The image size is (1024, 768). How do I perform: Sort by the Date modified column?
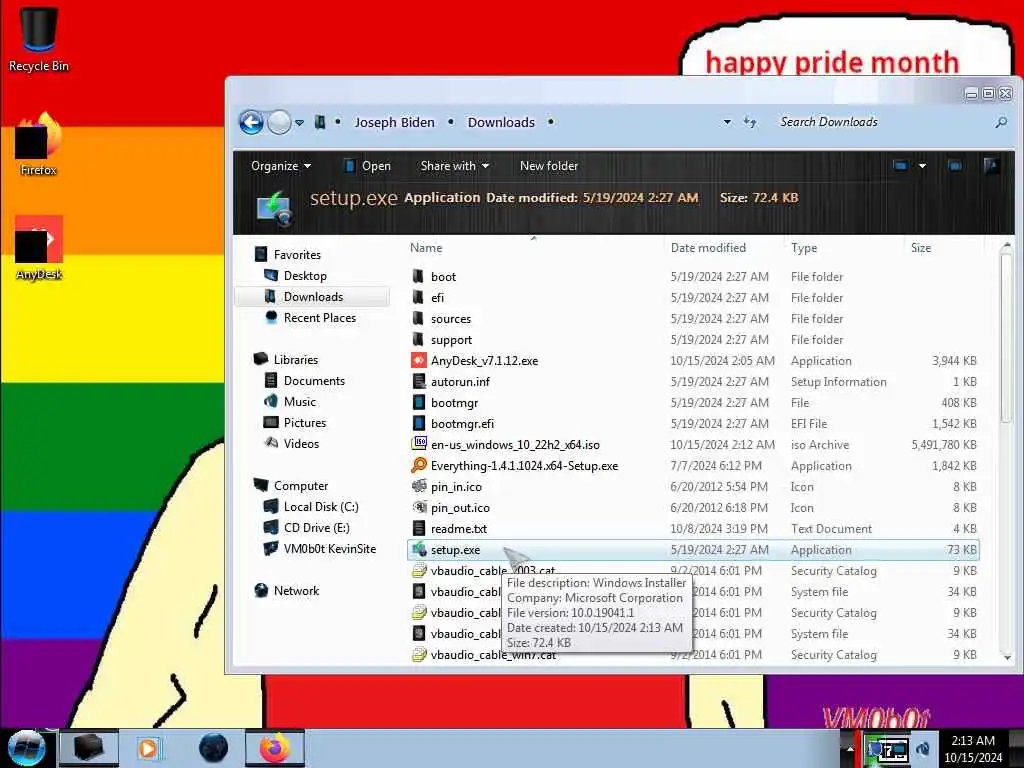click(x=708, y=248)
